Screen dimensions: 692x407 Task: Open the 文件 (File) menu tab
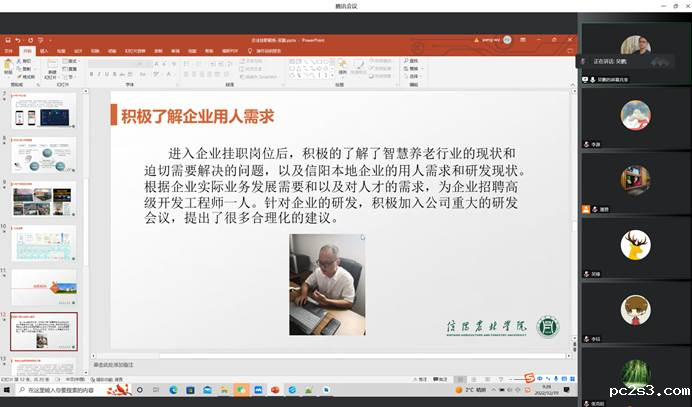pyautogui.click(x=8, y=50)
